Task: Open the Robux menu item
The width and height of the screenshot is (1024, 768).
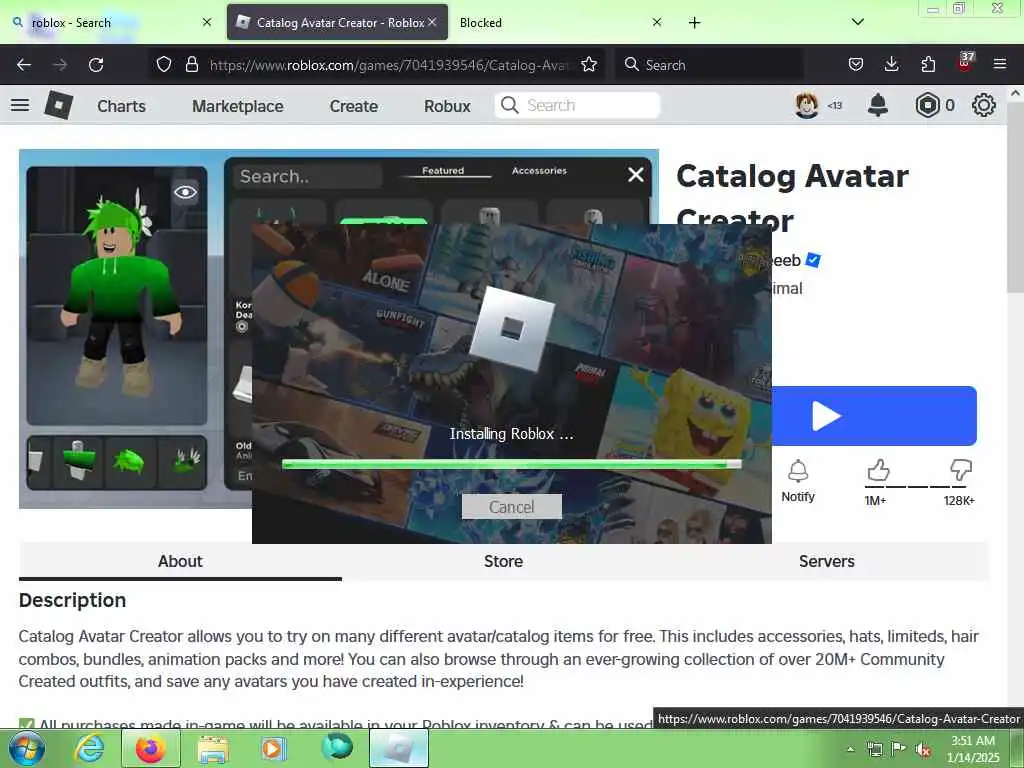Action: [447, 106]
